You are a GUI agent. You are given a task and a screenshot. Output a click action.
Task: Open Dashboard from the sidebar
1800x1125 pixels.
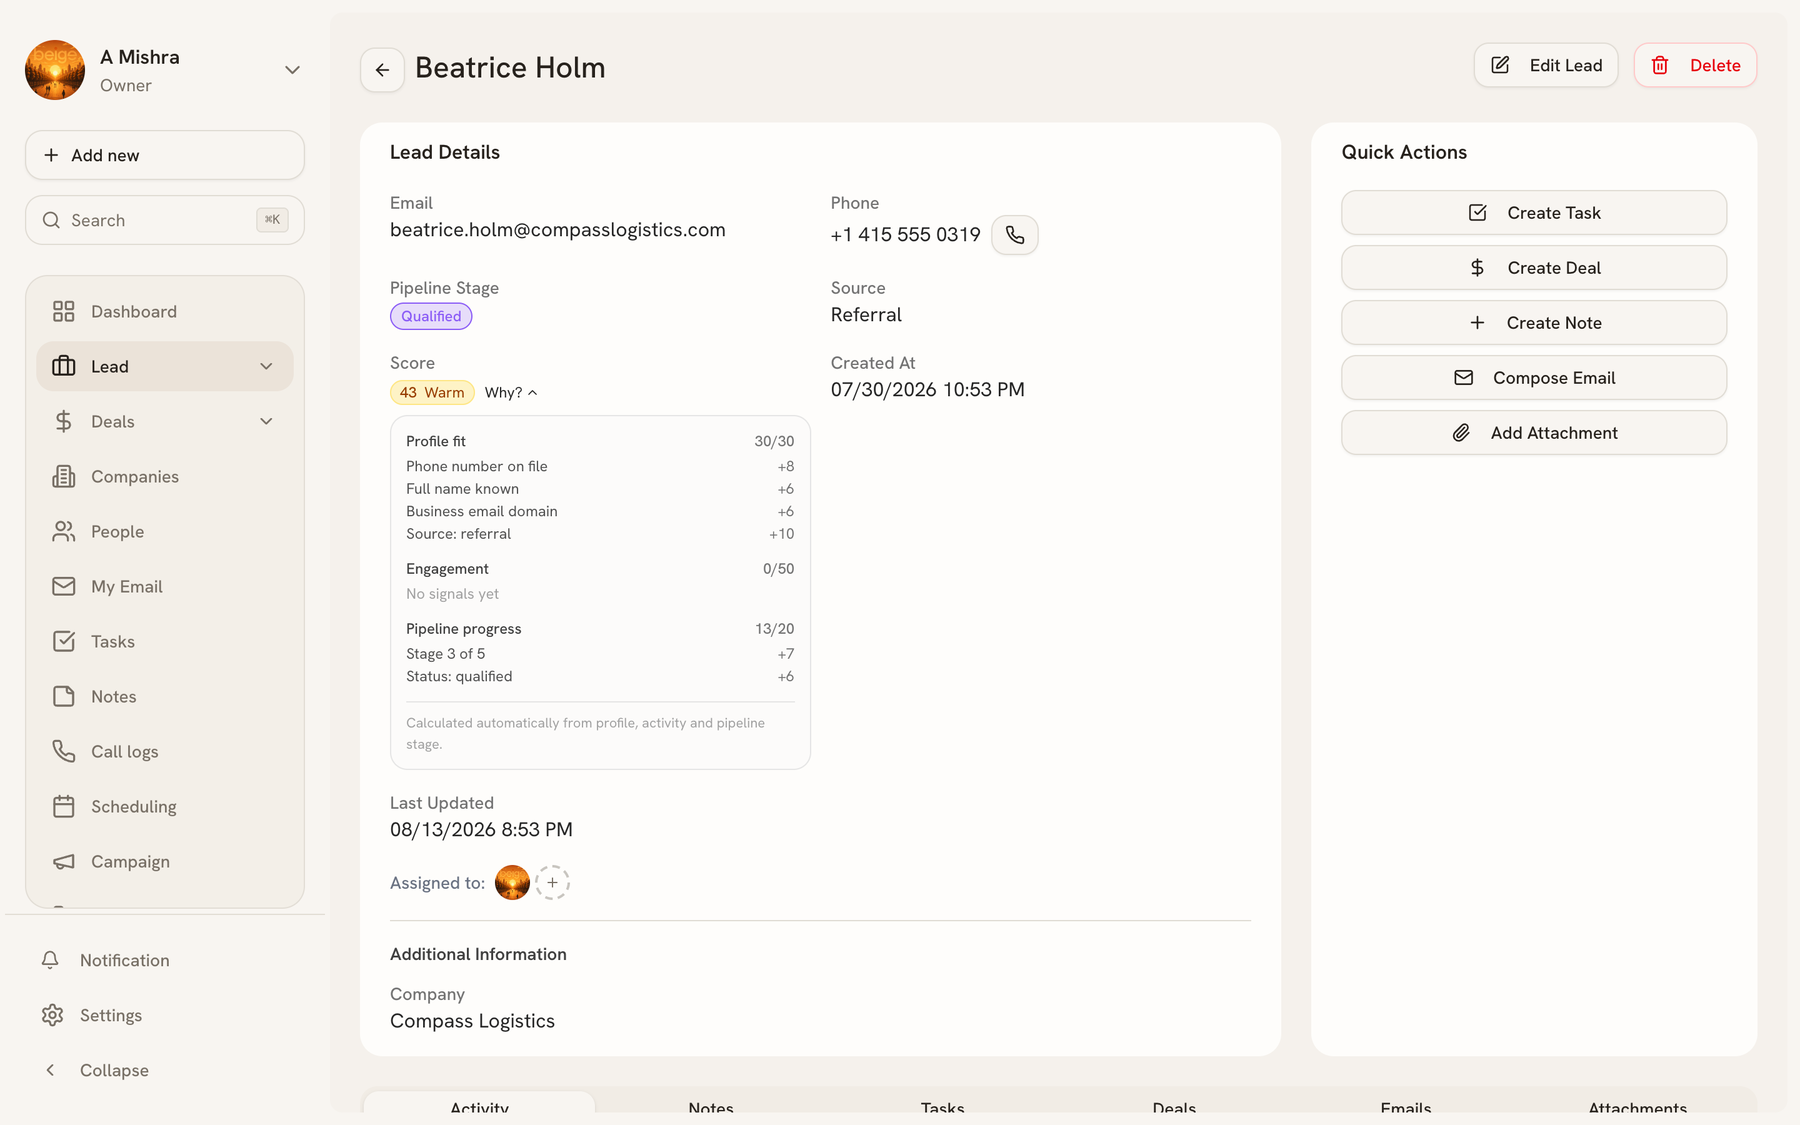pos(165,312)
